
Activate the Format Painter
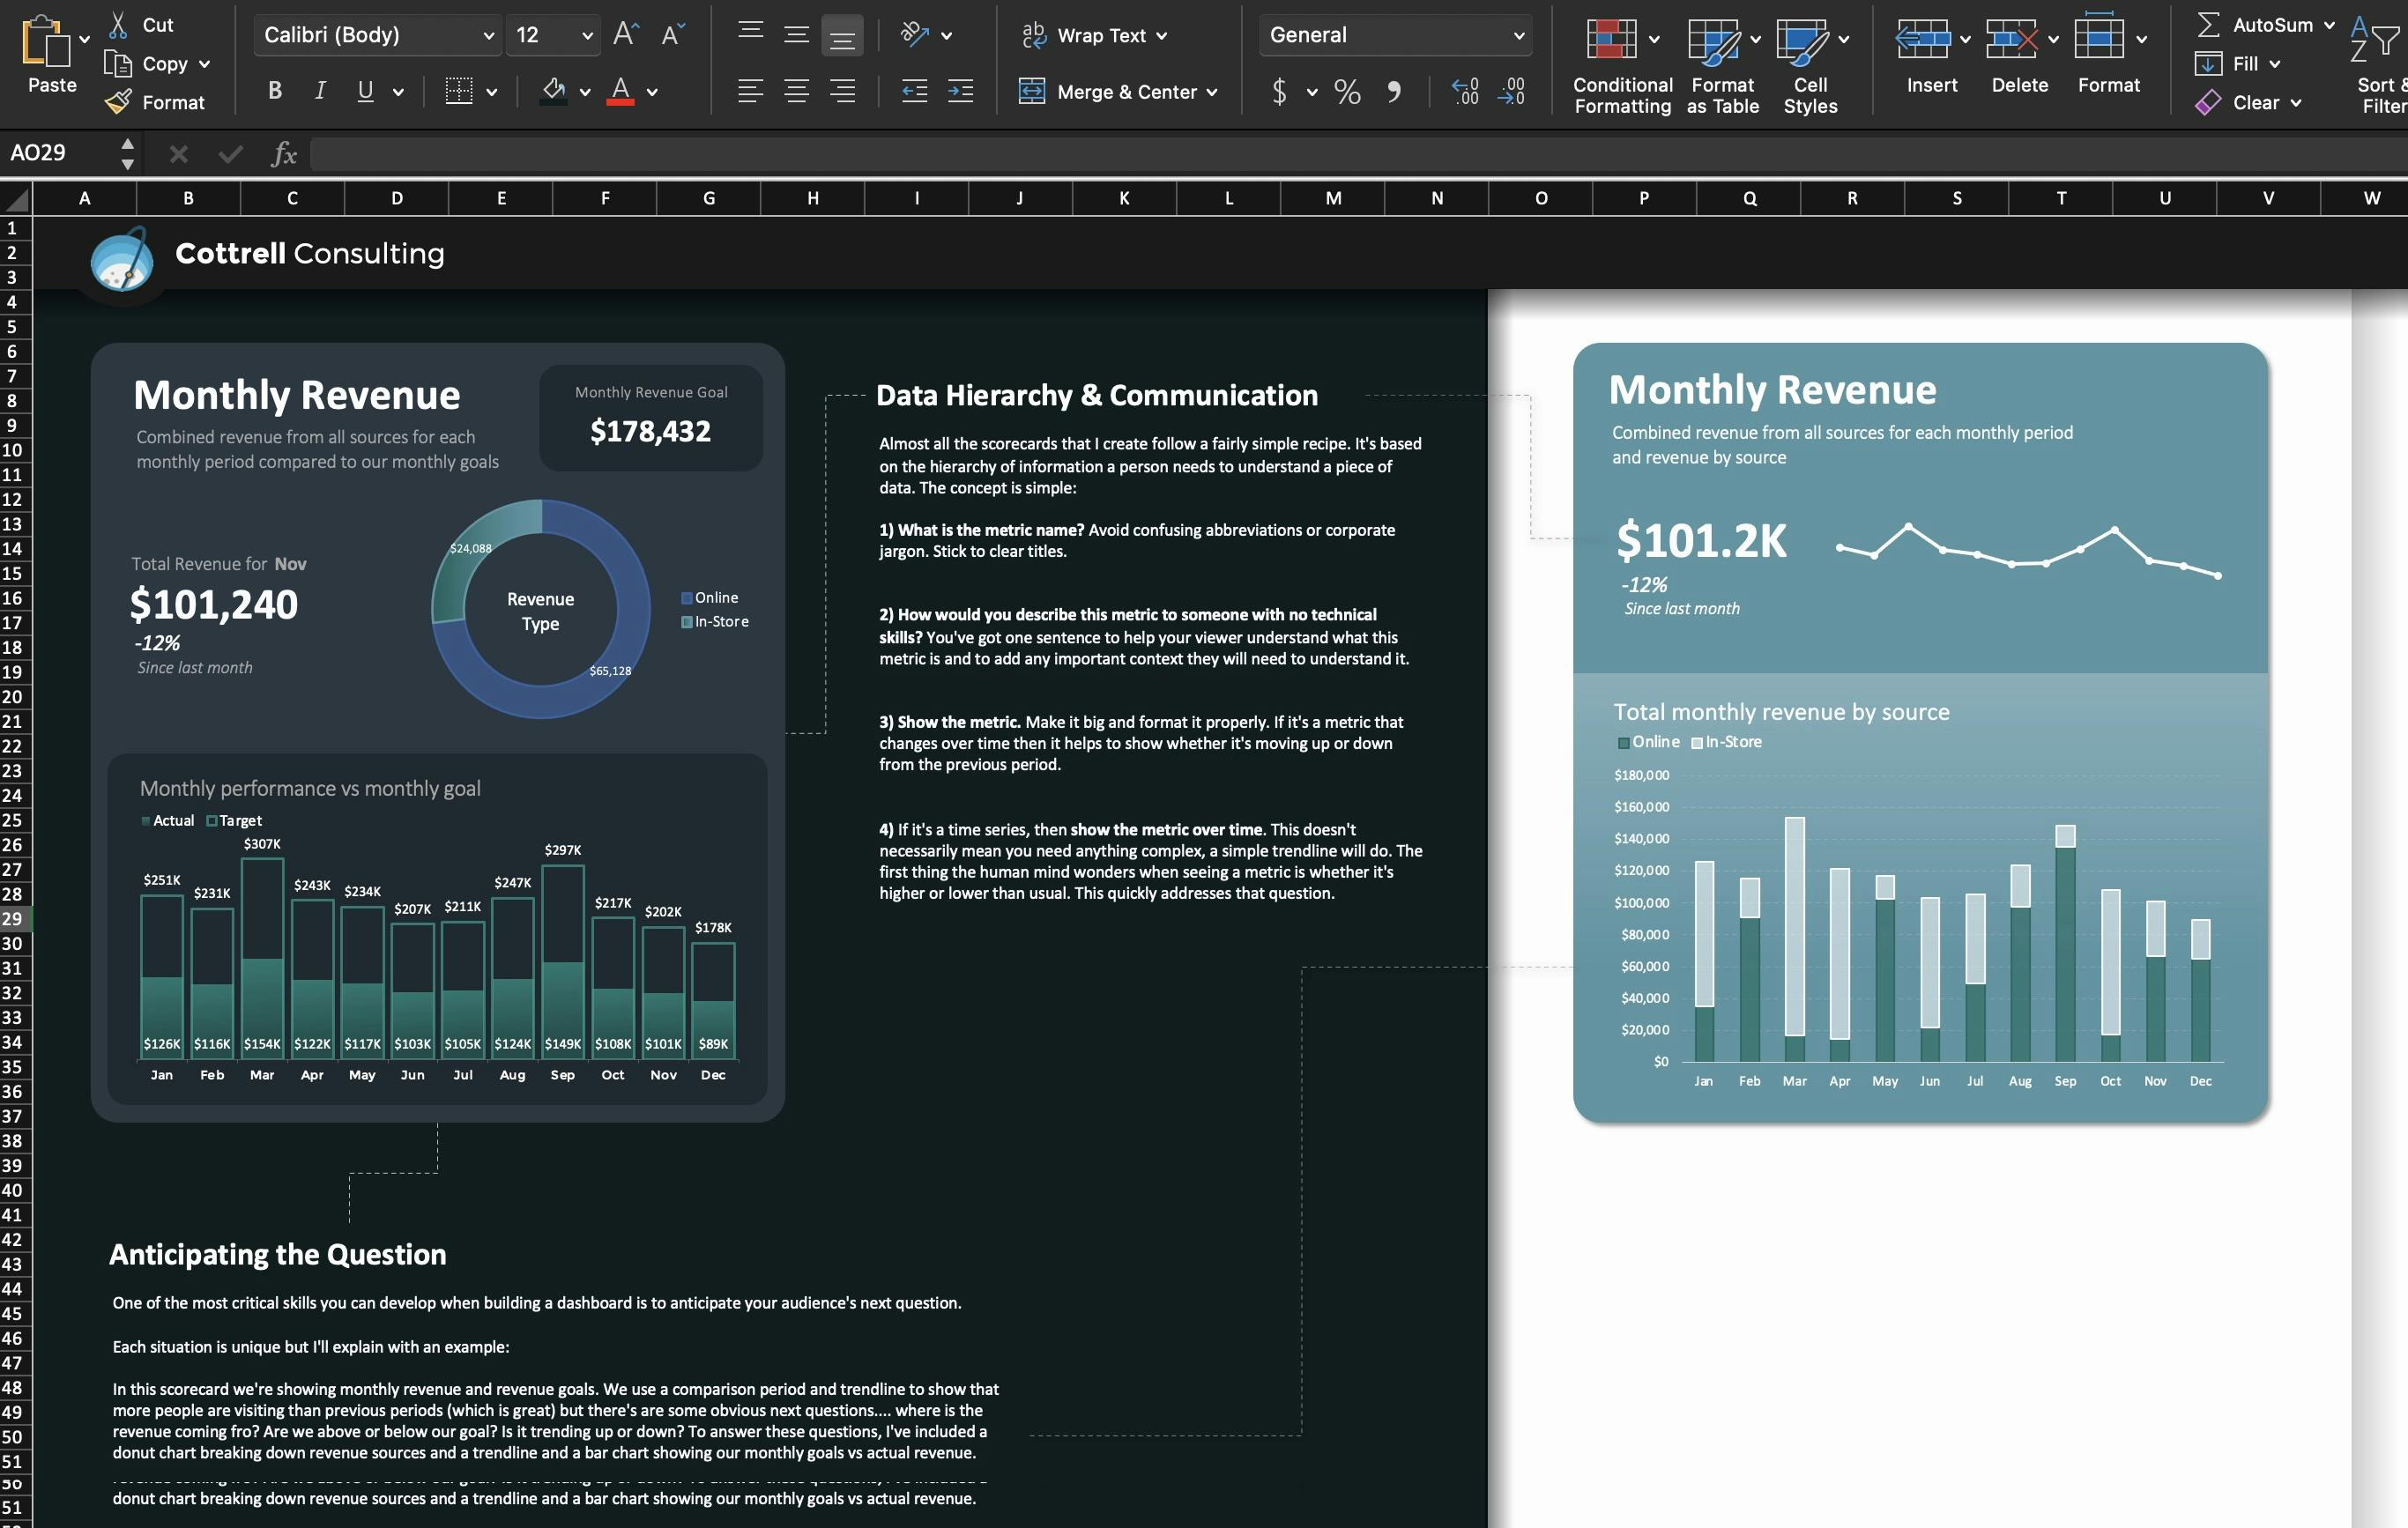tap(156, 102)
